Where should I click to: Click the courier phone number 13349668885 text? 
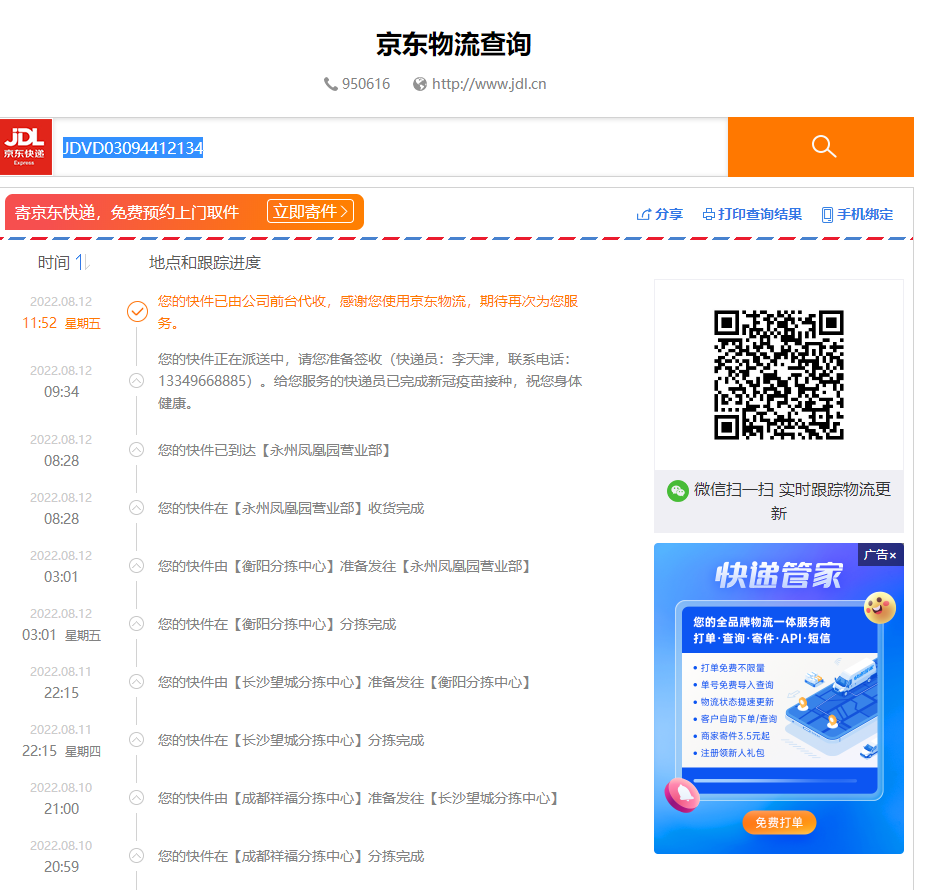point(201,381)
